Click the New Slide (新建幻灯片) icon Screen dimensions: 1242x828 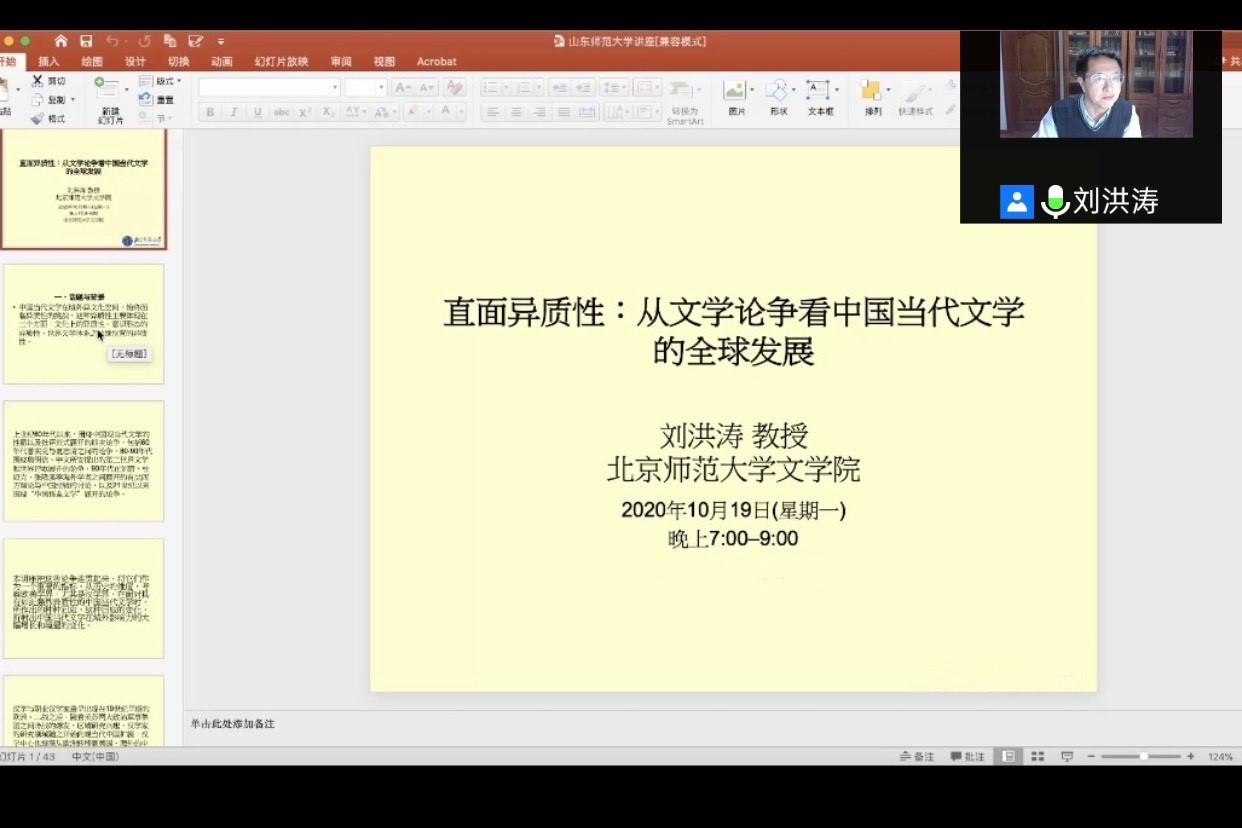(x=106, y=87)
